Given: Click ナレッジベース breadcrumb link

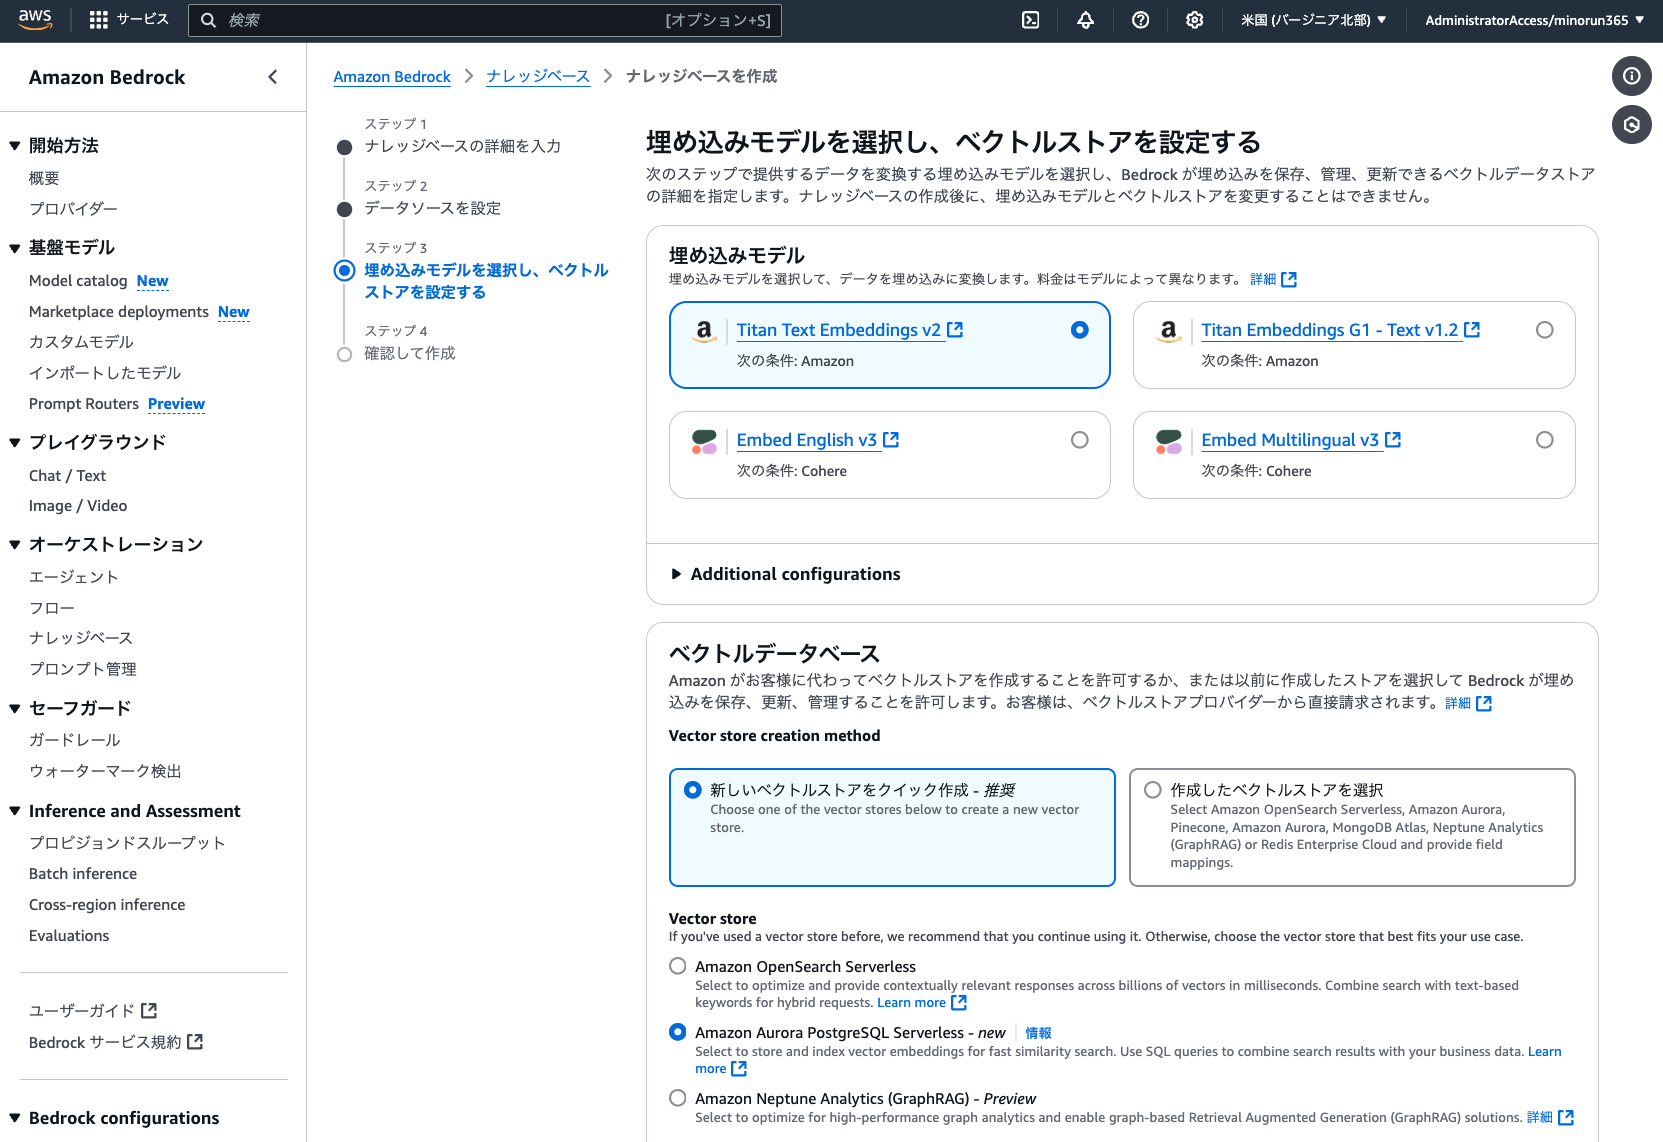Looking at the screenshot, I should (x=538, y=77).
